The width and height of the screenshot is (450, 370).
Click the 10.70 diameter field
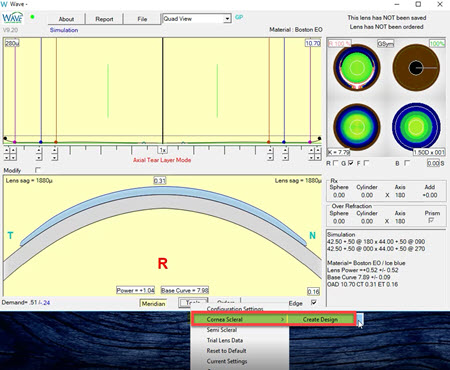(x=313, y=43)
